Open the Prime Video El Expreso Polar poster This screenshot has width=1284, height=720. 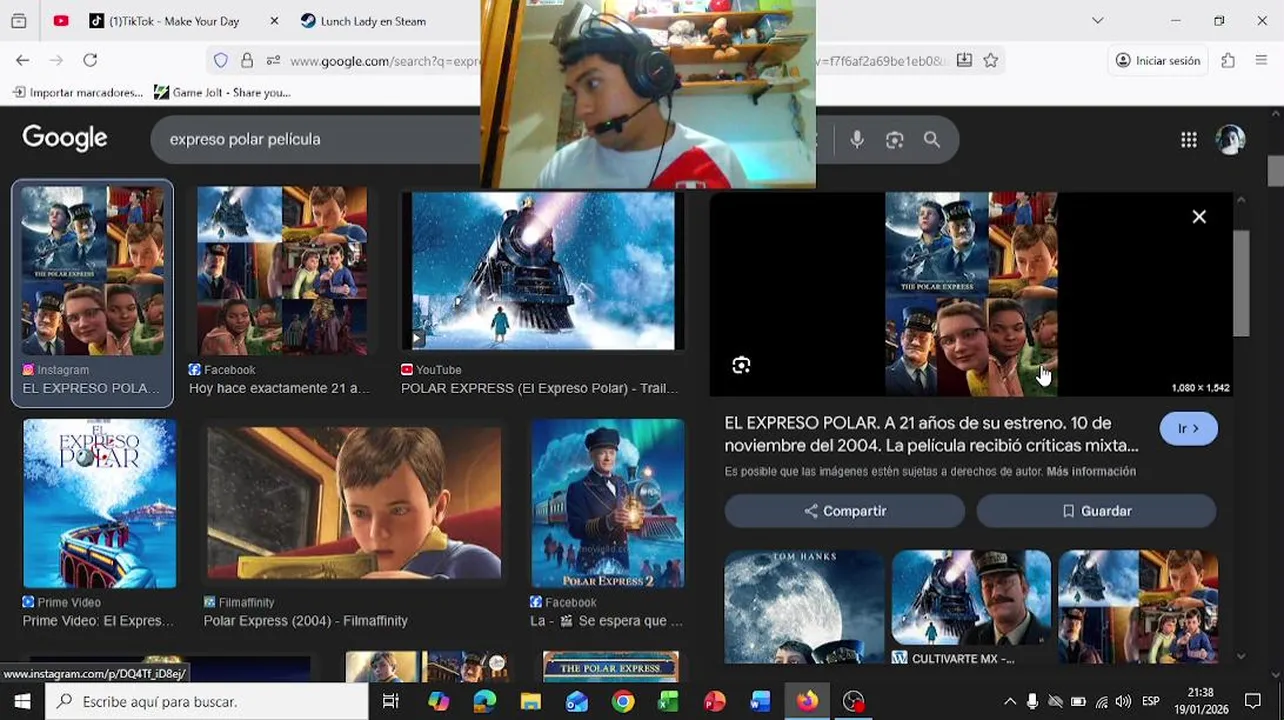pyautogui.click(x=100, y=504)
